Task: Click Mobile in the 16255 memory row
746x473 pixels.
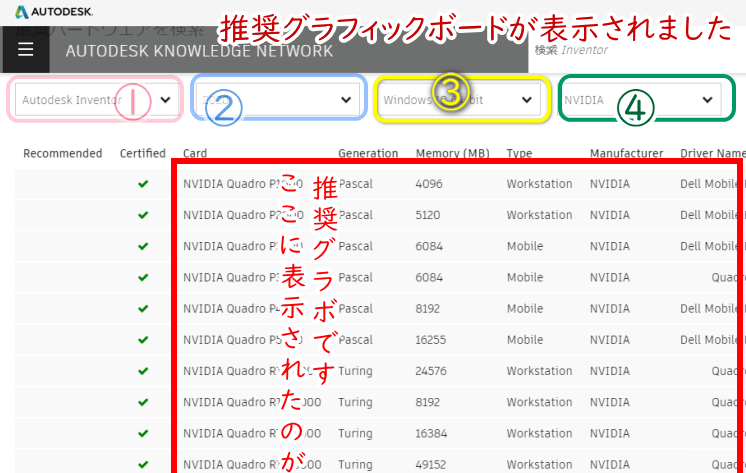Action: (525, 340)
